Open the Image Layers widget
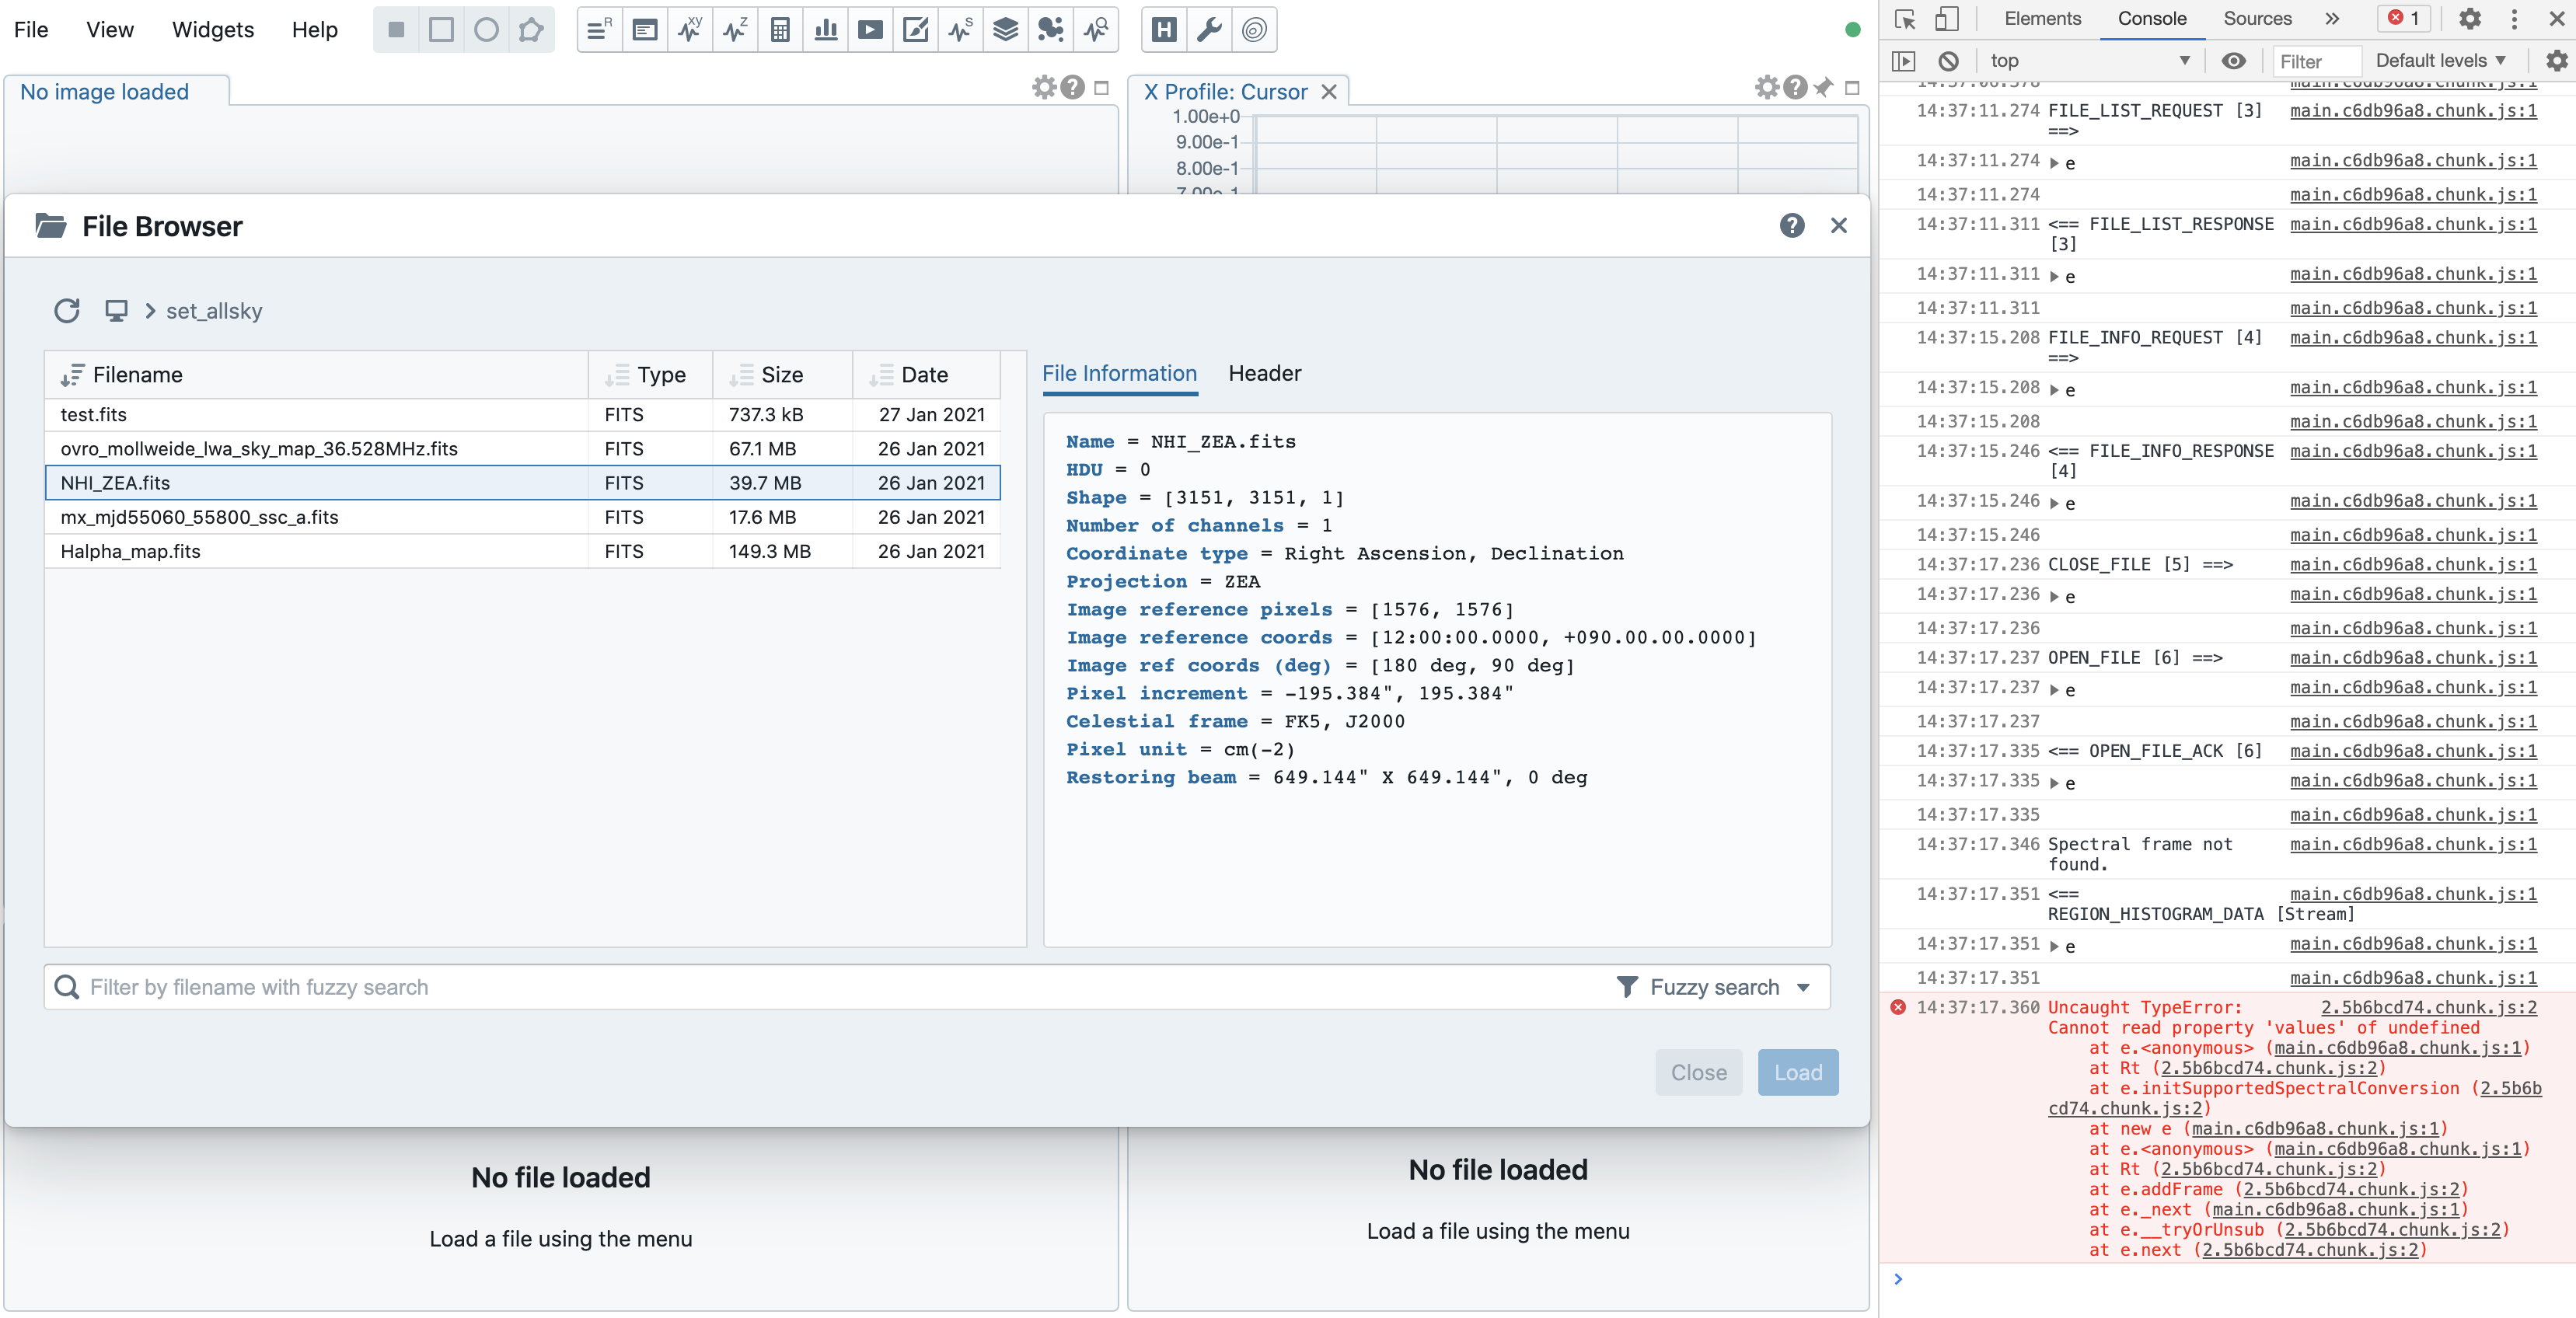Image resolution: width=2576 pixels, height=1318 pixels. tap(1005, 30)
